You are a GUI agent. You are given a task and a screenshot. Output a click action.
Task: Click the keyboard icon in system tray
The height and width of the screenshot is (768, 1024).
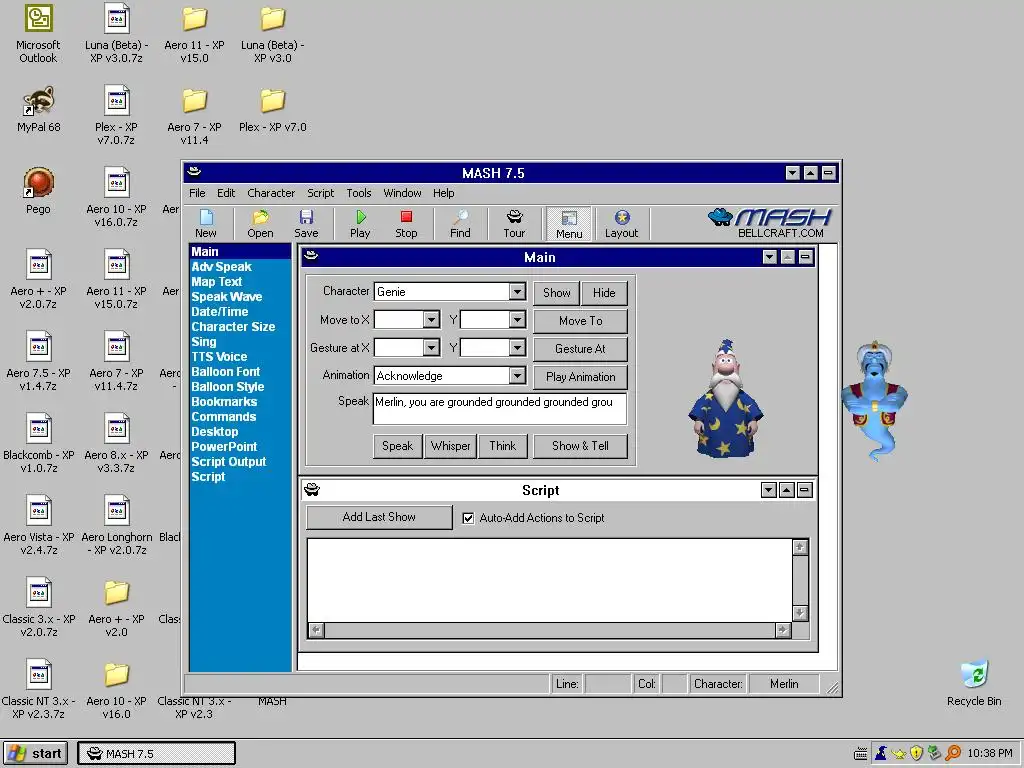pyautogui.click(x=861, y=754)
